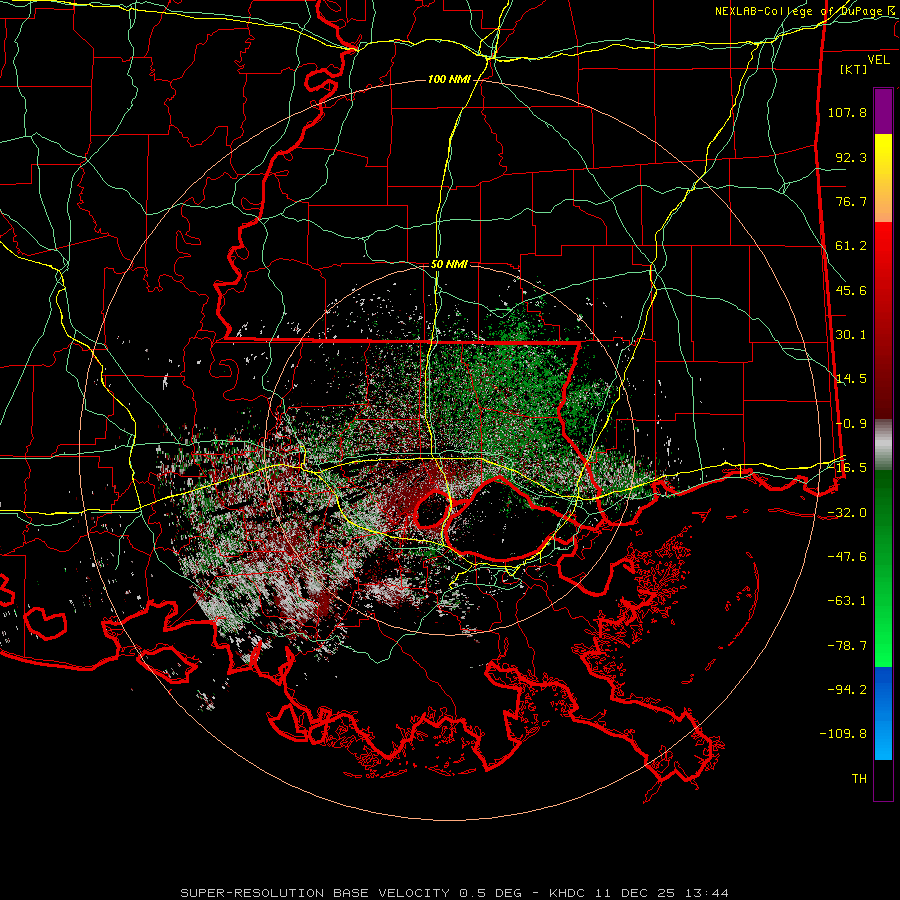Click the -63.1 velocity scale value
Viewport: 900px width, 900px height.
coord(847,601)
